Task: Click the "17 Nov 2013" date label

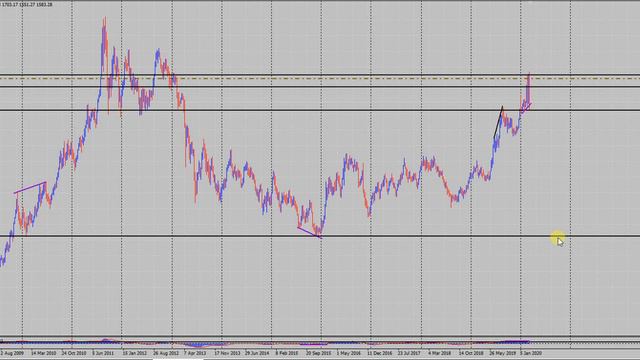Action: [x=227, y=353]
